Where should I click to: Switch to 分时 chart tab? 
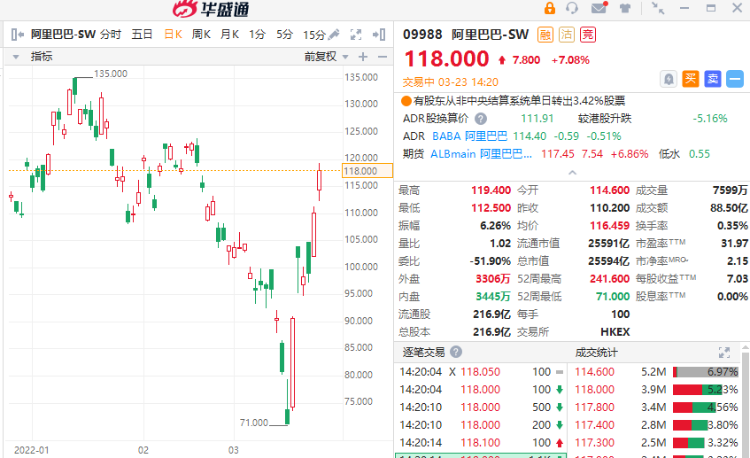pyautogui.click(x=110, y=34)
